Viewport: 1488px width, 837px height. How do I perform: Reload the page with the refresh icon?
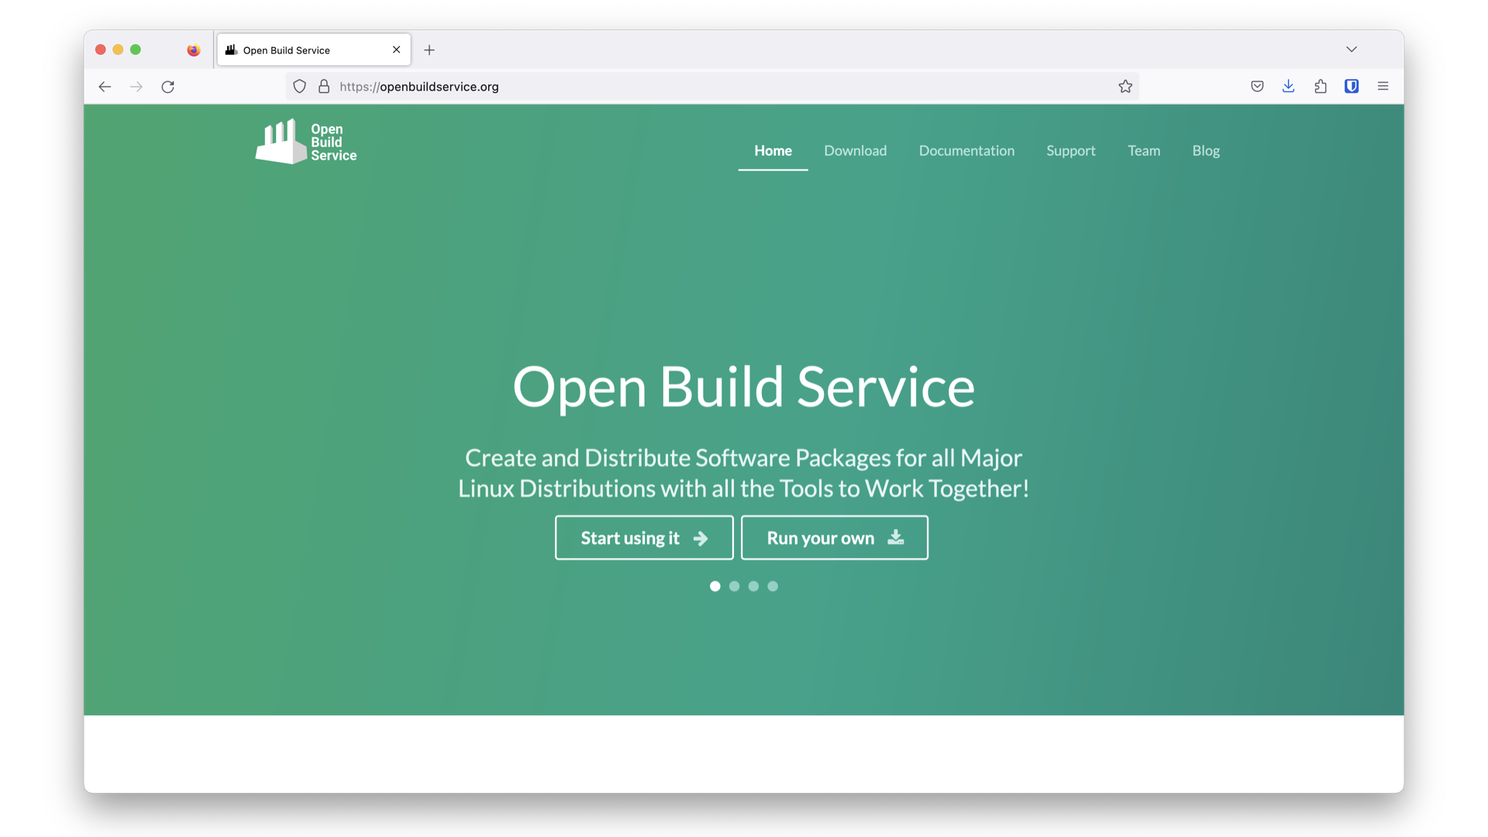168,87
